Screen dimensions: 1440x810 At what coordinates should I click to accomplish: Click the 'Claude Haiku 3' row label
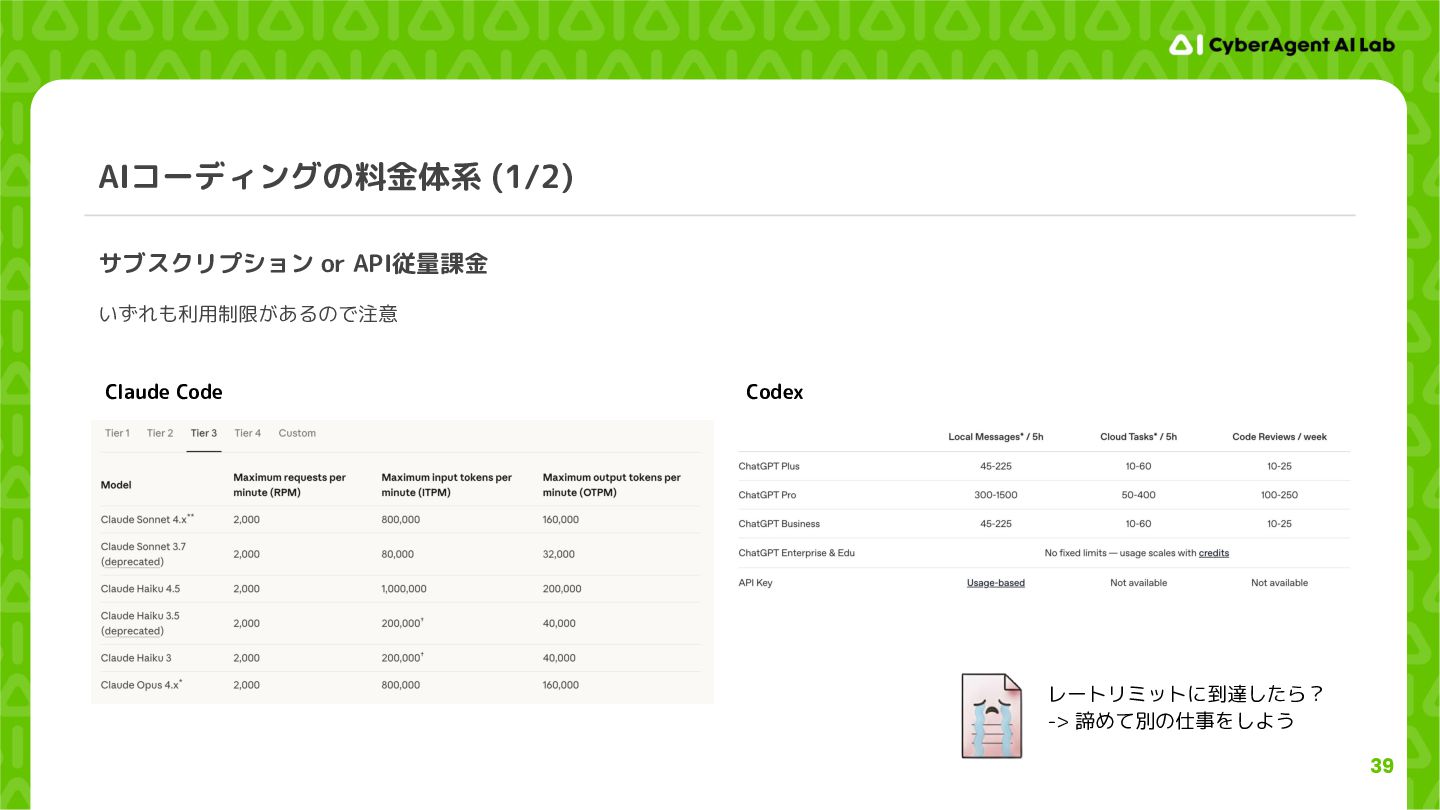[x=136, y=658]
